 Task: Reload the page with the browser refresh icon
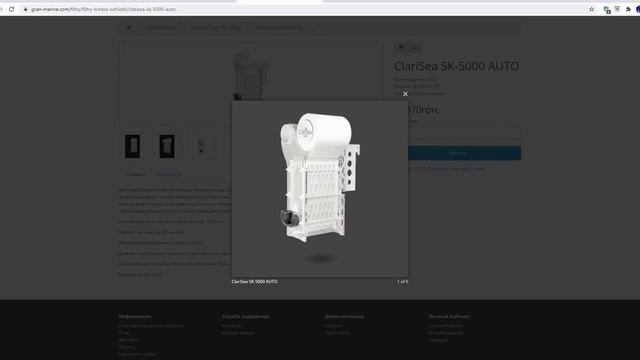(x=11, y=9)
